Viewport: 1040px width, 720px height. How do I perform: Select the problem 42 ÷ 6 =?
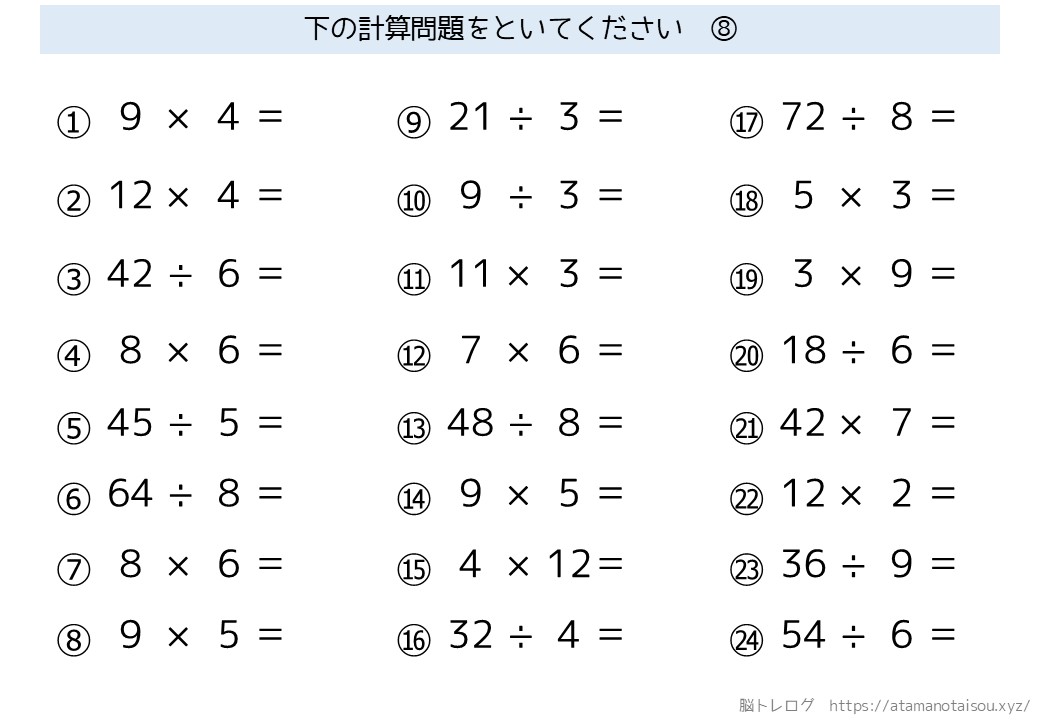pos(195,273)
